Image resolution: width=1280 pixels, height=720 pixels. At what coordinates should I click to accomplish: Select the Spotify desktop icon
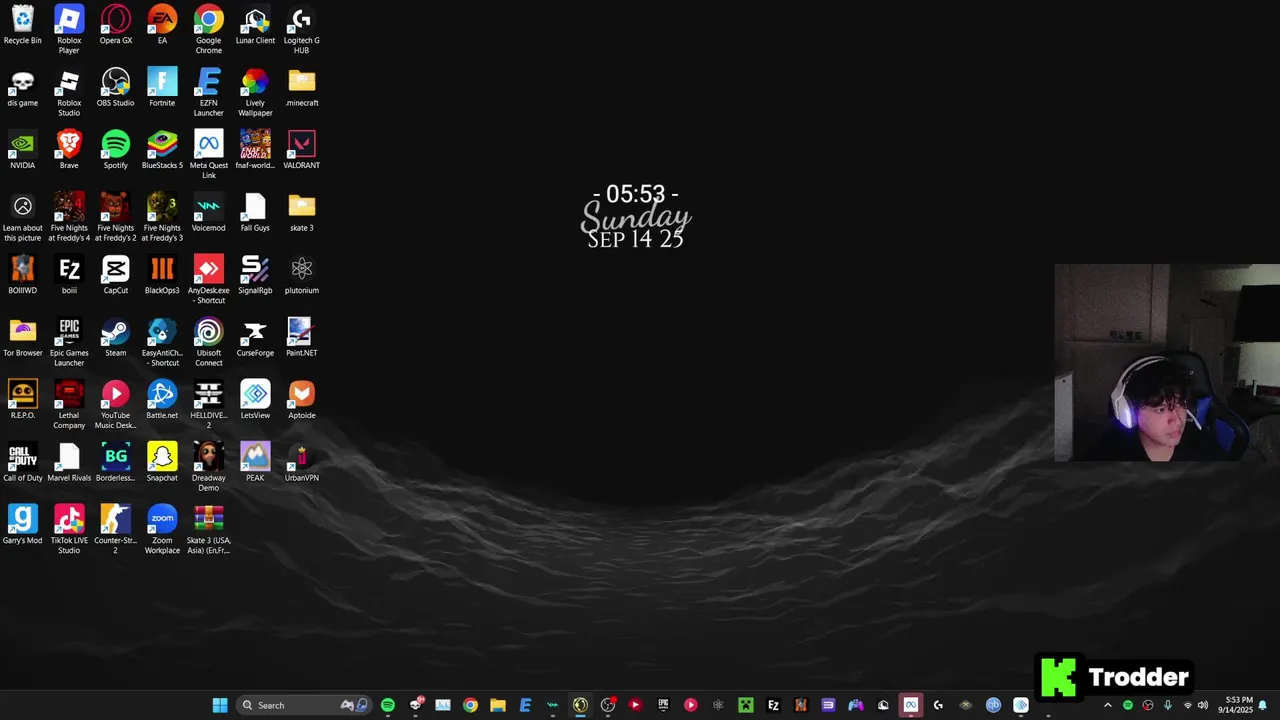coord(115,151)
